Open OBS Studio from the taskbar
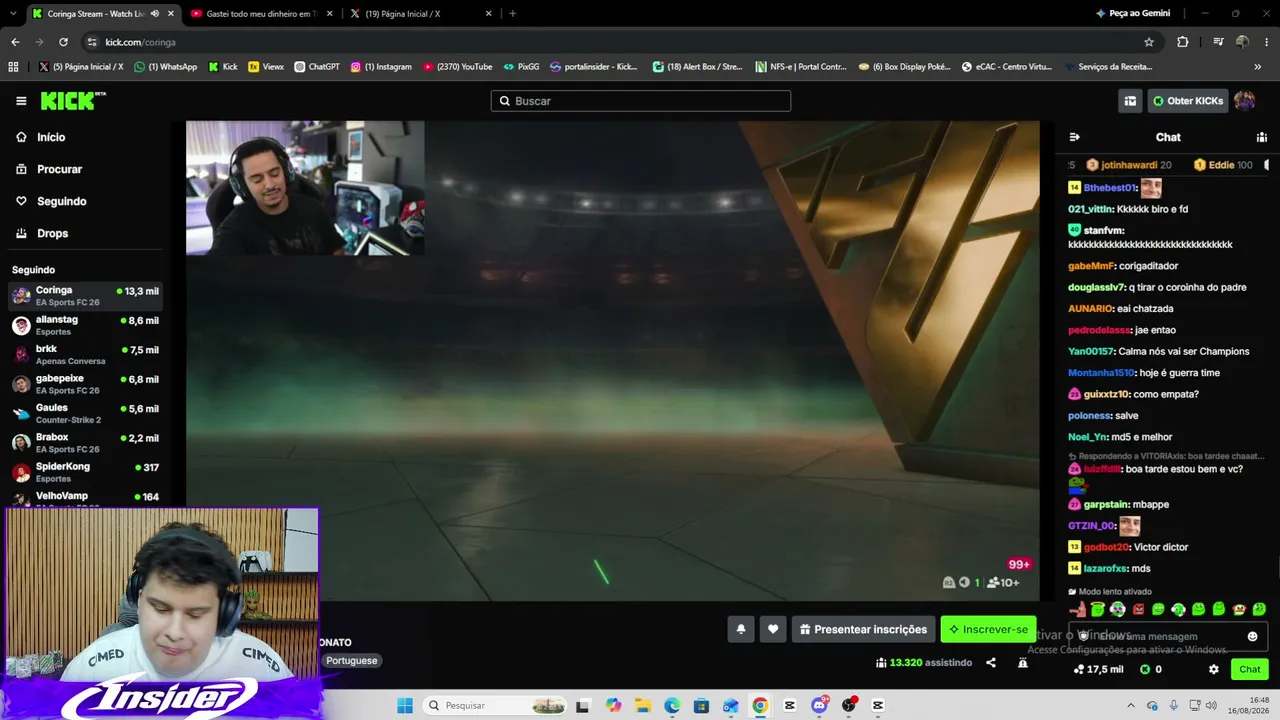Screen dimensions: 1280x720 849,706
